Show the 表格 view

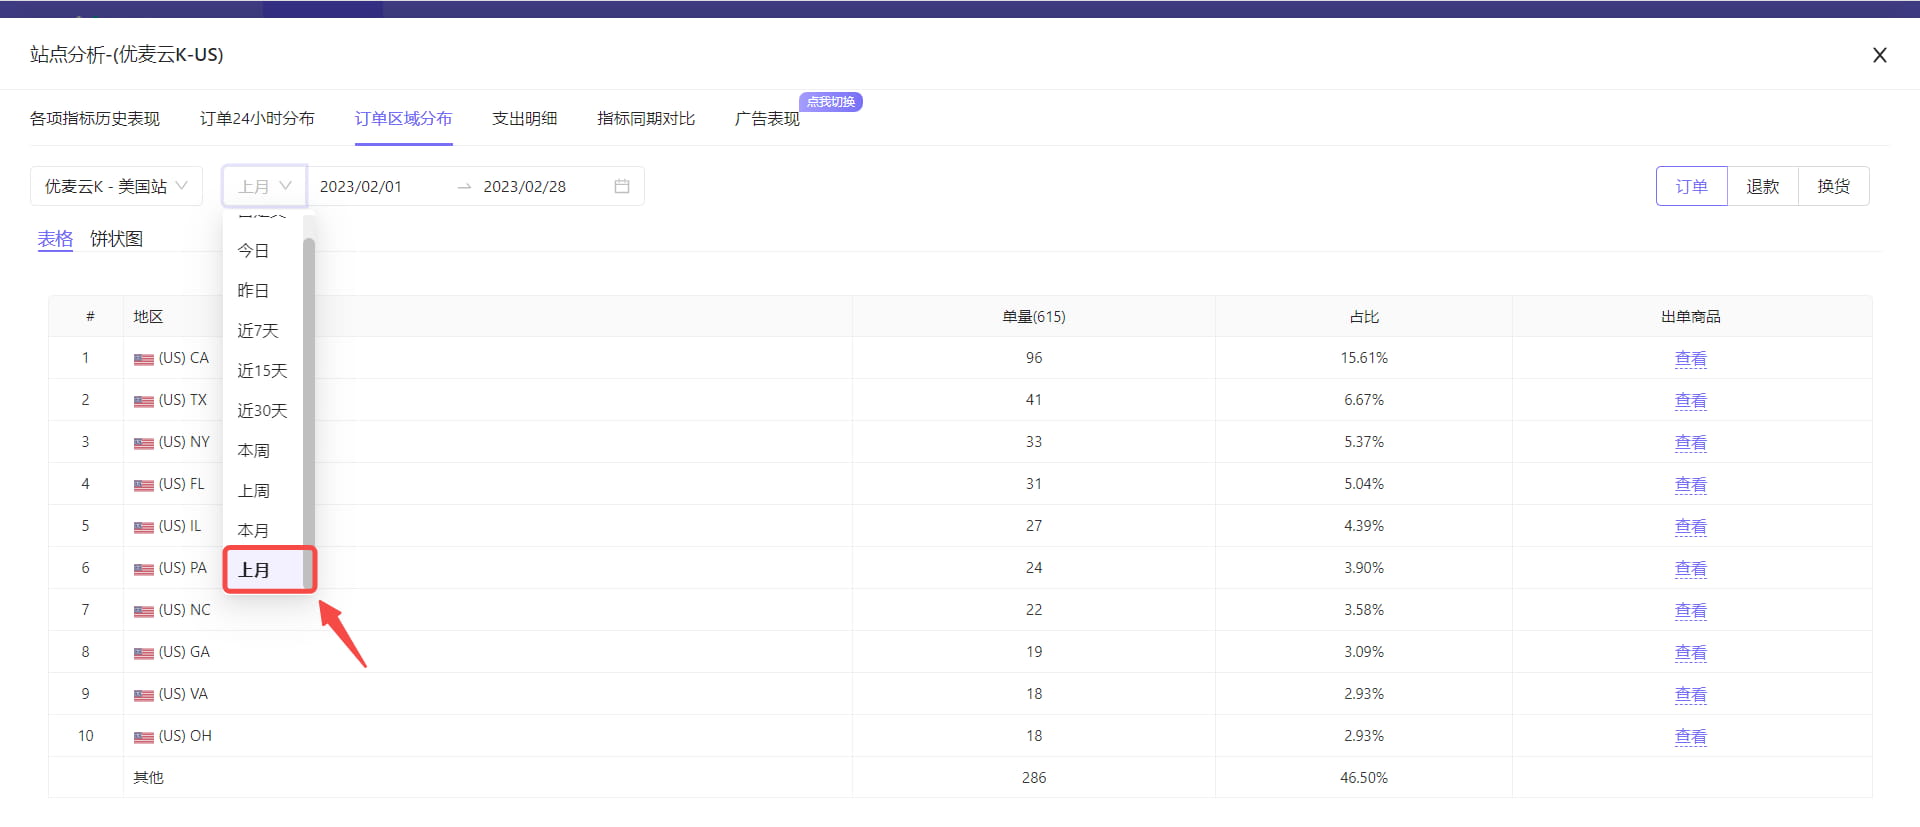click(55, 239)
